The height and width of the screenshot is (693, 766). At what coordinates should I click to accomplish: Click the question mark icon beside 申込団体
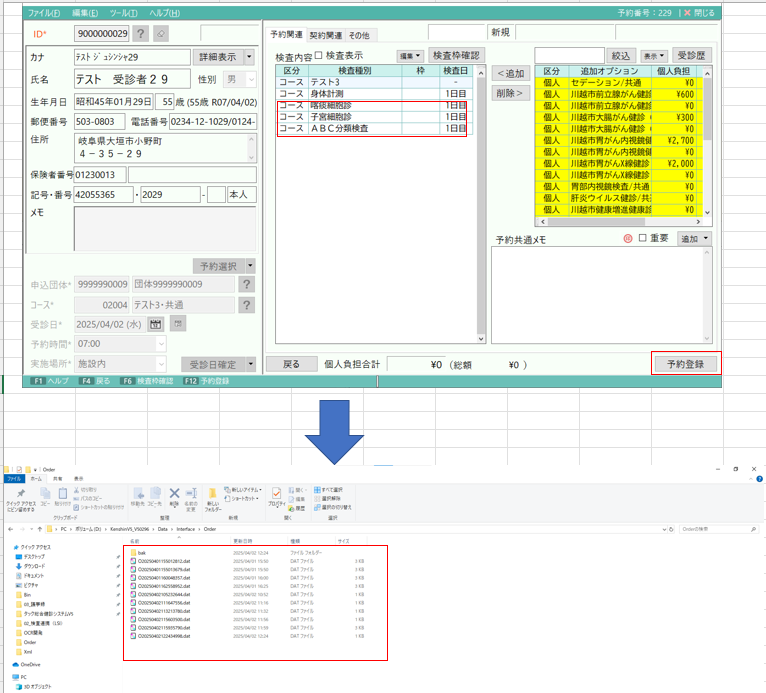click(247, 284)
